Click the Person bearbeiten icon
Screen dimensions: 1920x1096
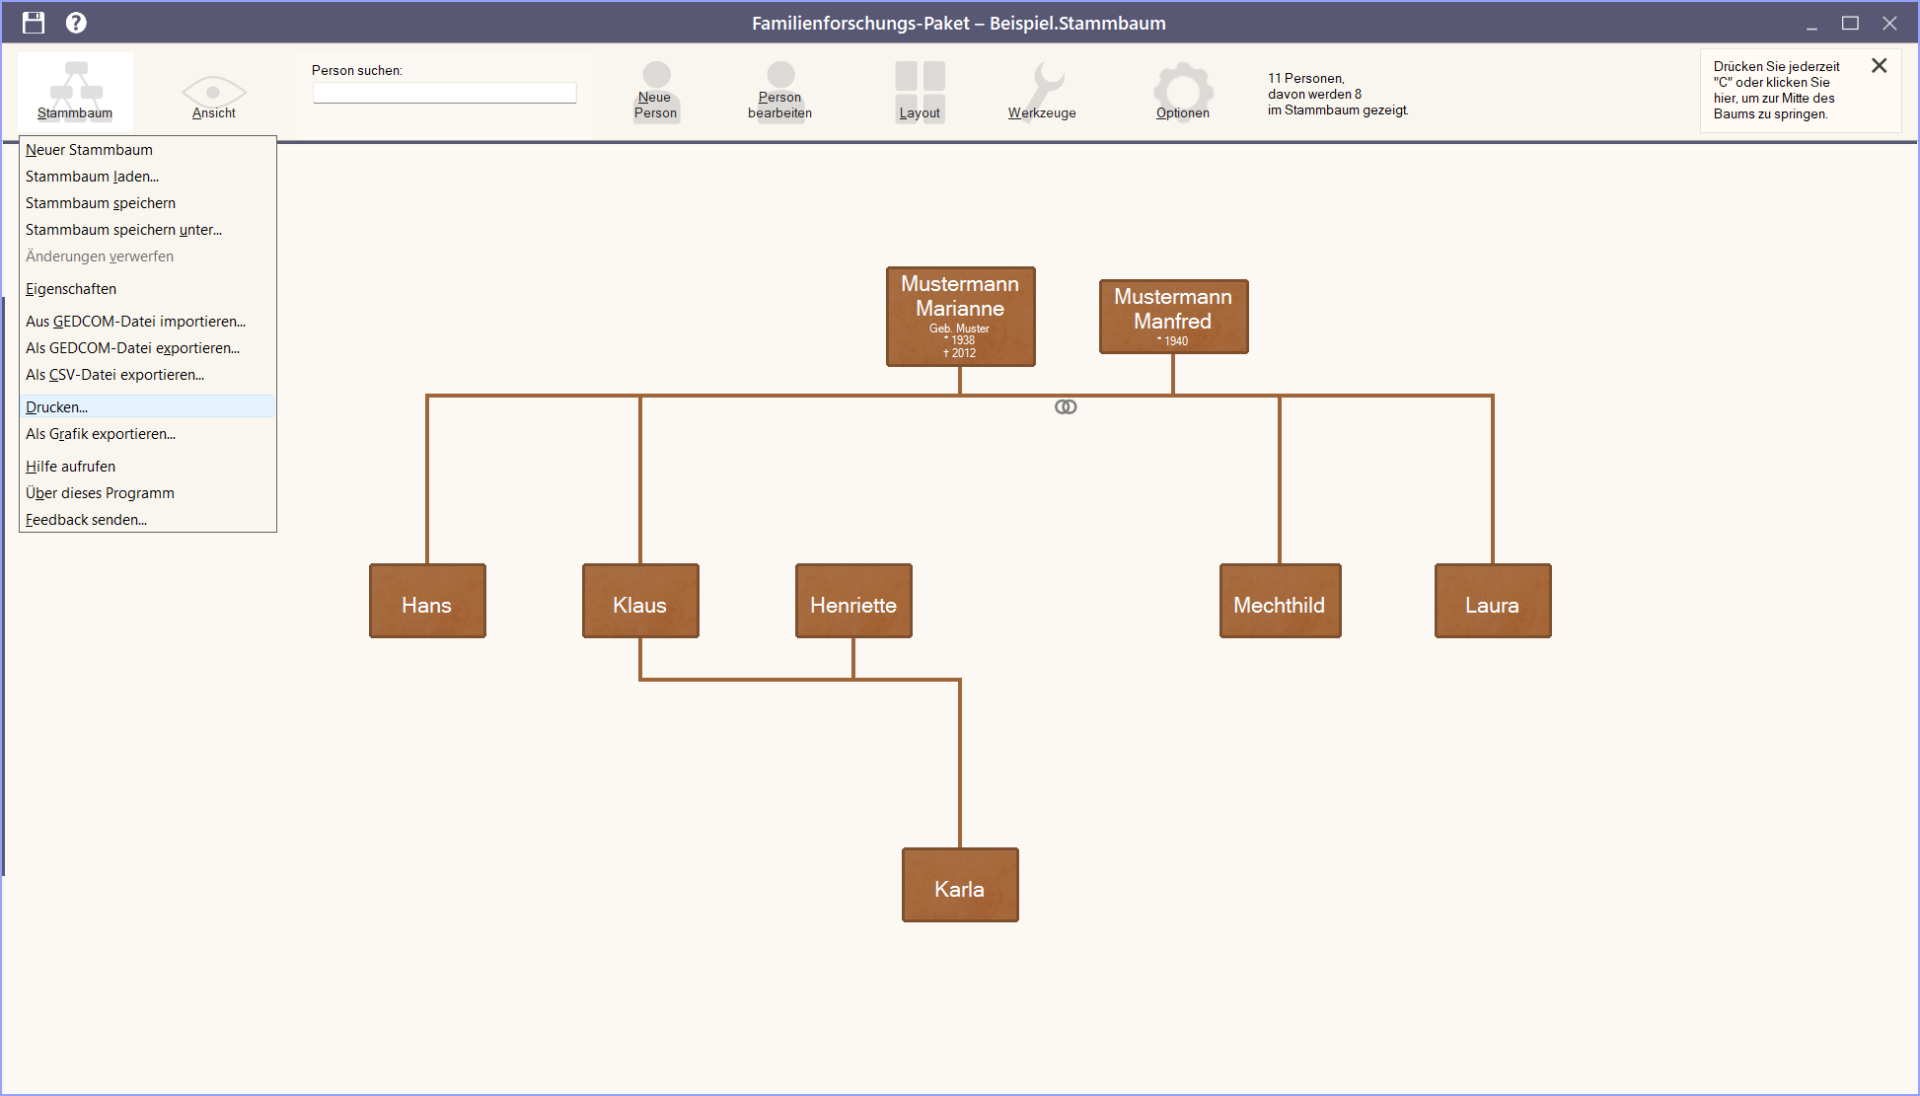pyautogui.click(x=780, y=91)
